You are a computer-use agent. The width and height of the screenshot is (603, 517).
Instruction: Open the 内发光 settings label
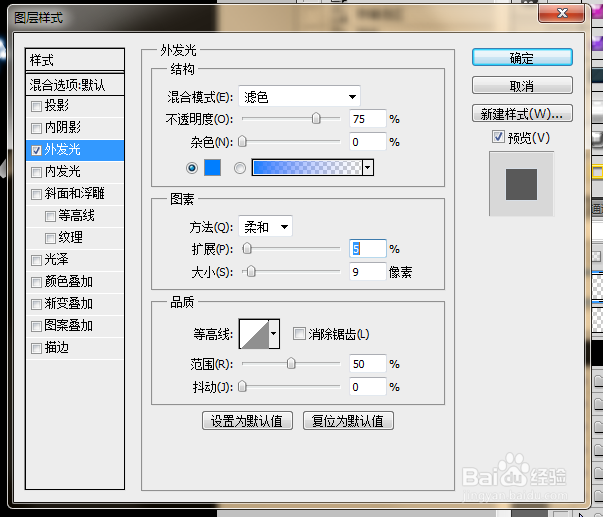coord(62,172)
